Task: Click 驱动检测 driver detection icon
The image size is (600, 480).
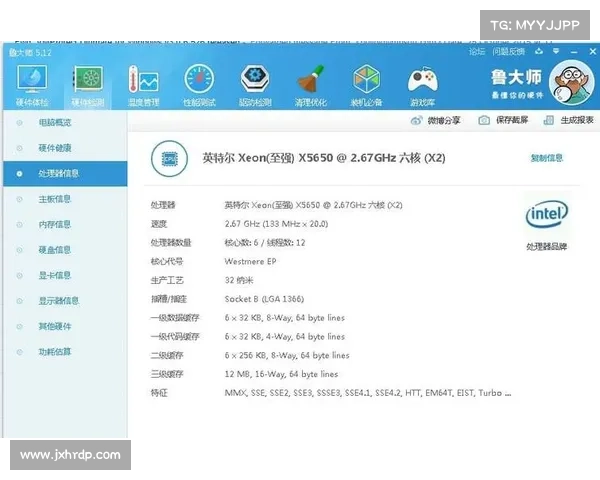Action: [255, 80]
